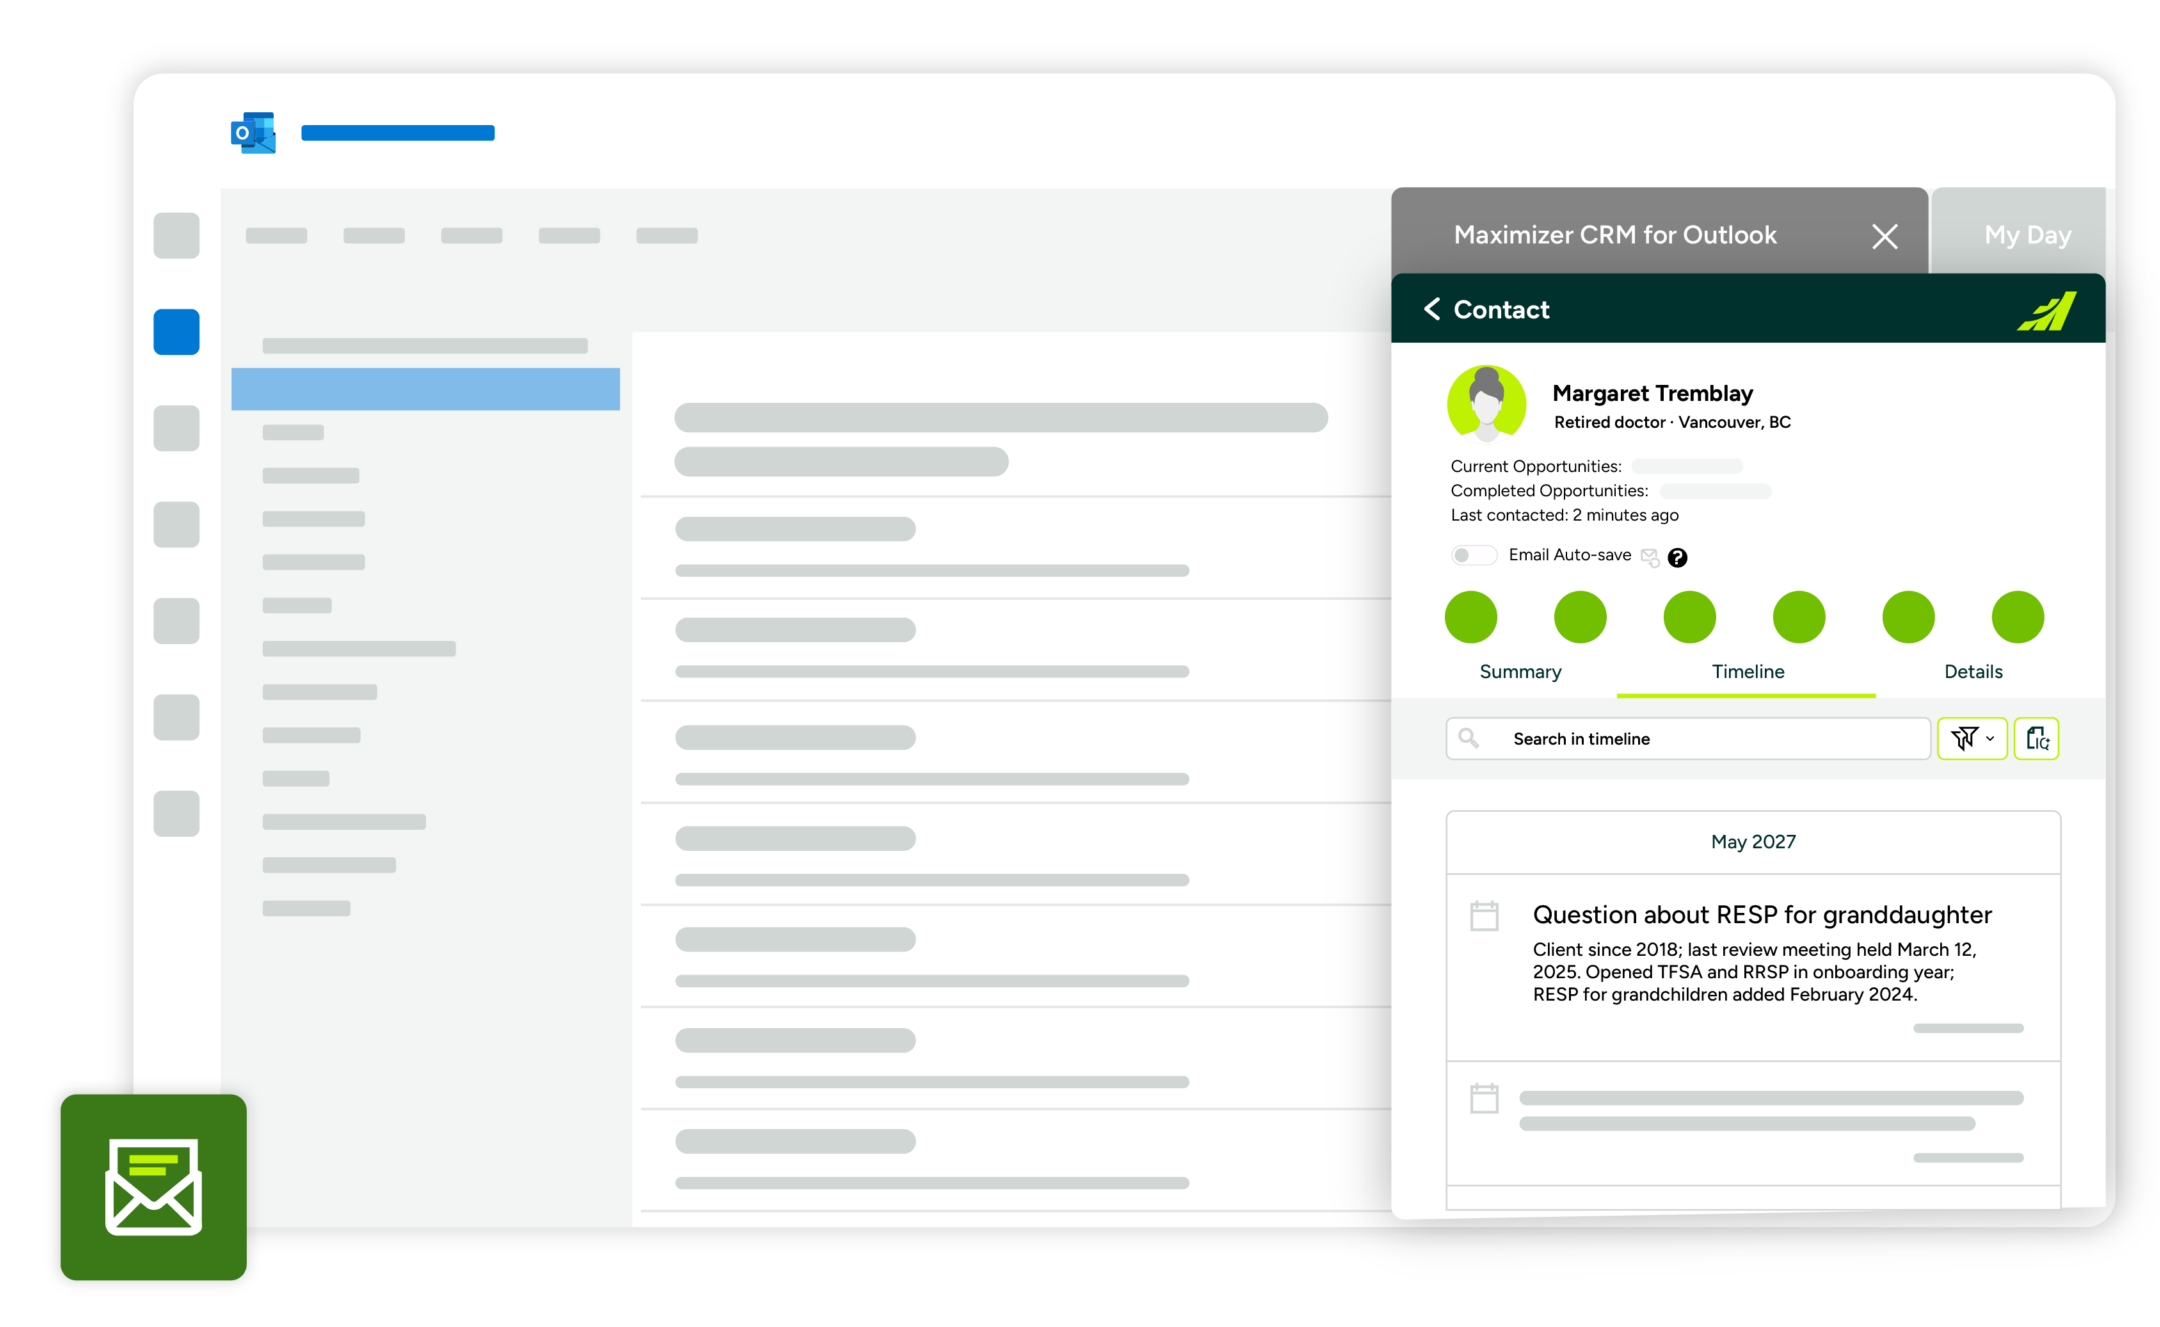Viewport: 2160px width, 1327px height.
Task: Switch to the Summary tab
Action: [1520, 672]
